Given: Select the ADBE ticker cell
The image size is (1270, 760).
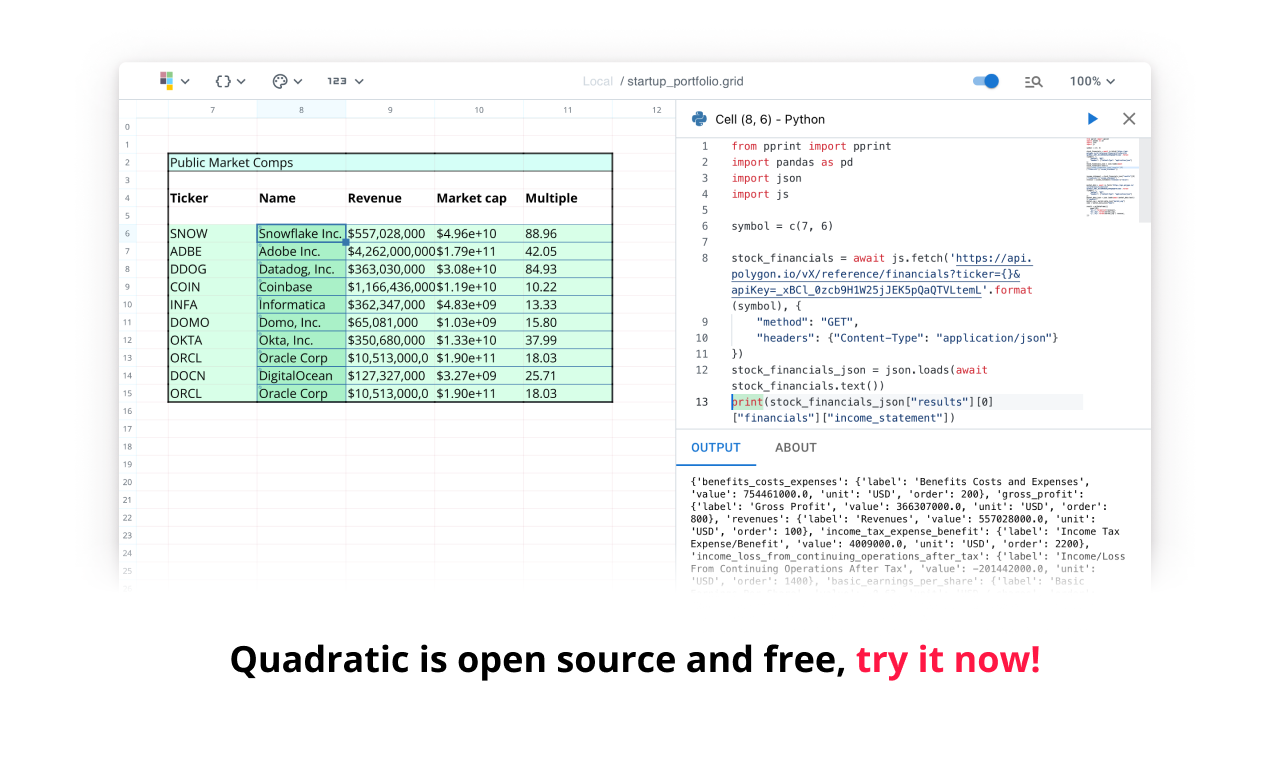Looking at the screenshot, I should pos(212,251).
